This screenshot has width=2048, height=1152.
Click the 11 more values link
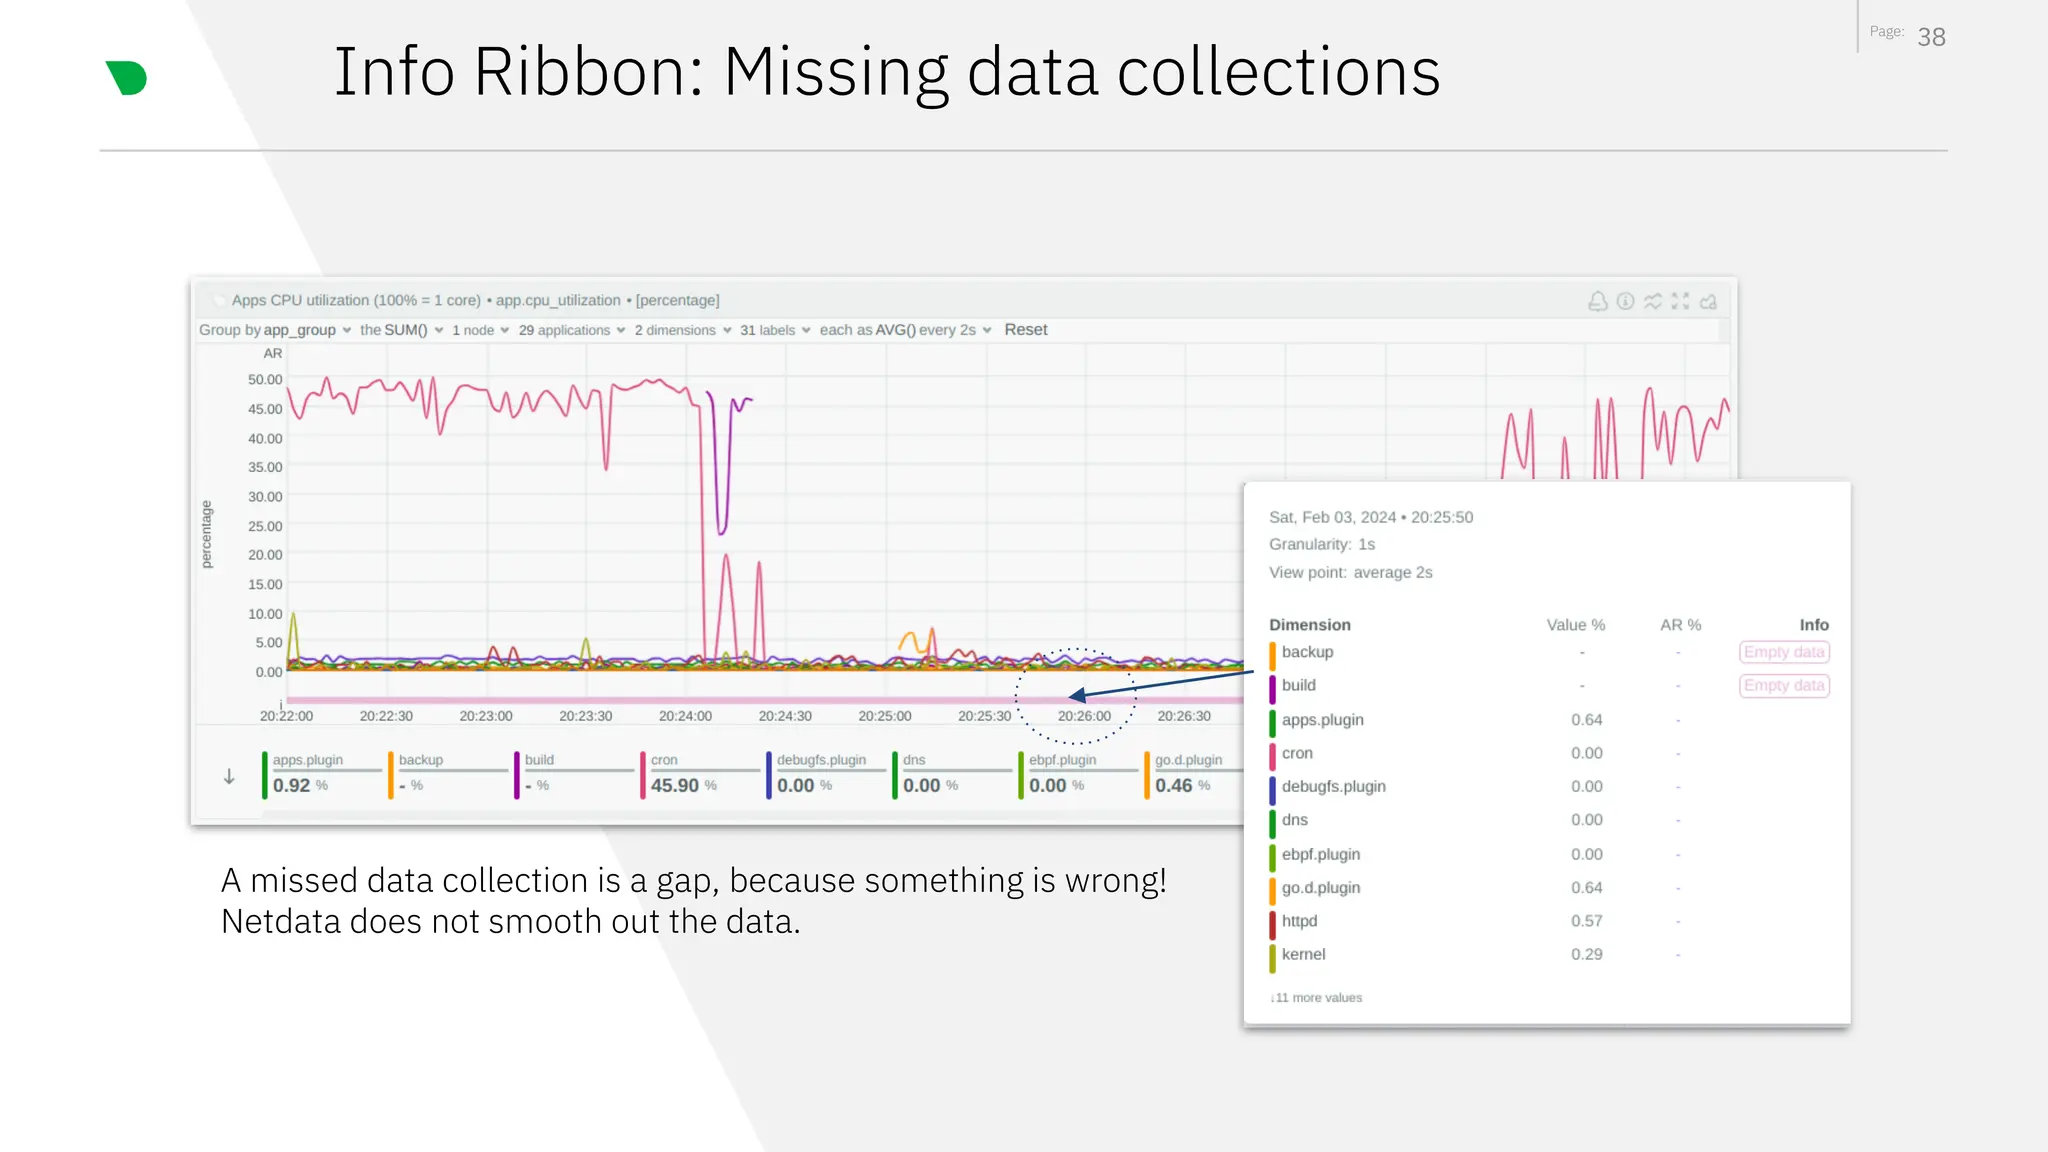(1316, 998)
